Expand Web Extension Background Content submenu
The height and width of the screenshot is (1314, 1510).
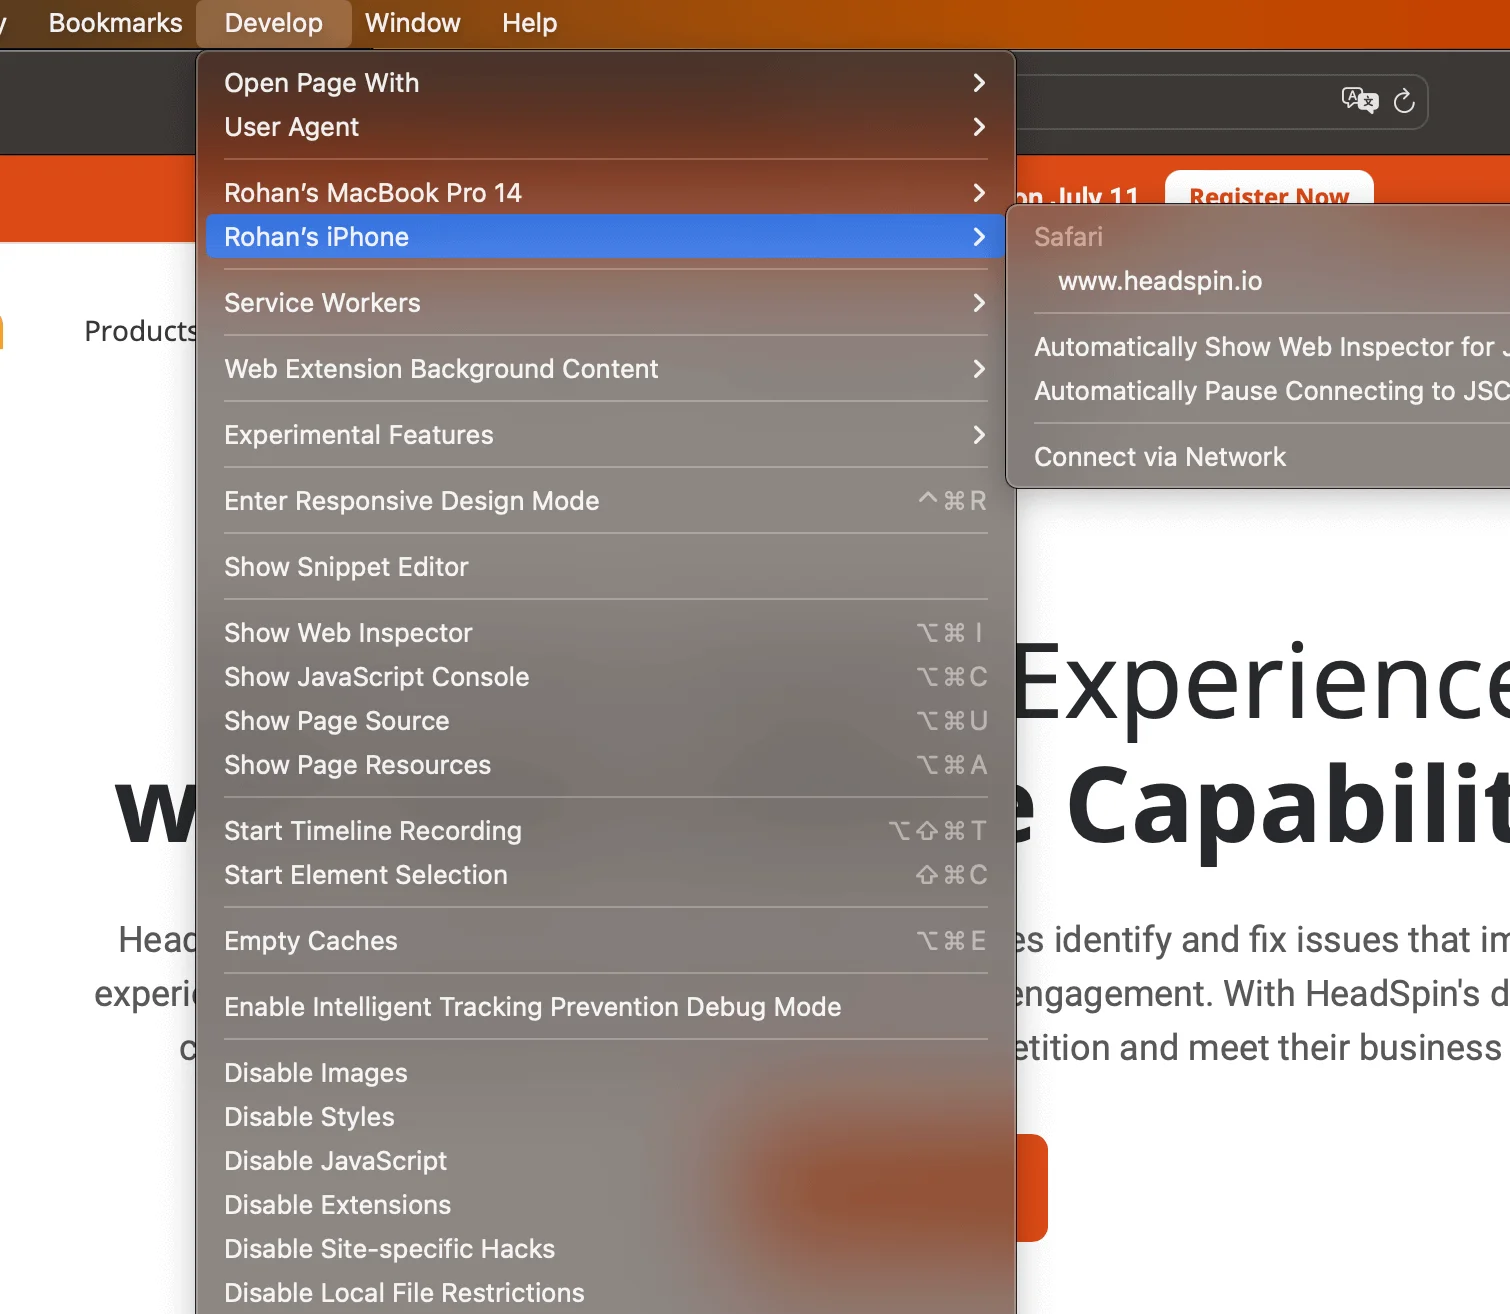605,369
